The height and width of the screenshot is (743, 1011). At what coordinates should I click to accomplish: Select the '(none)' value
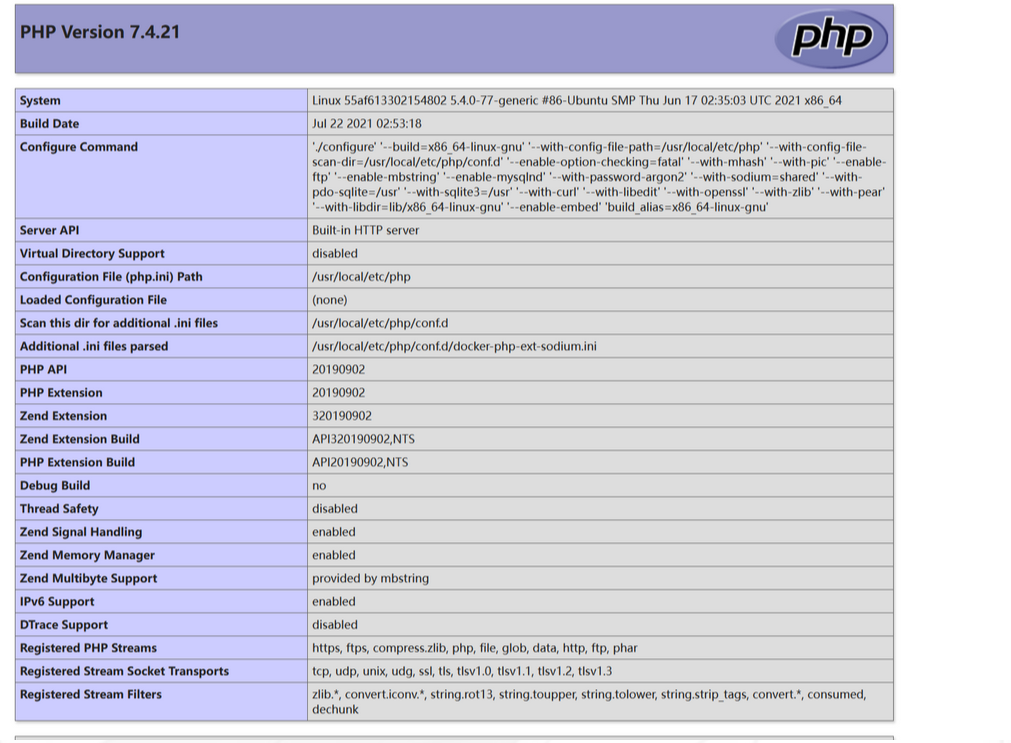pos(329,300)
